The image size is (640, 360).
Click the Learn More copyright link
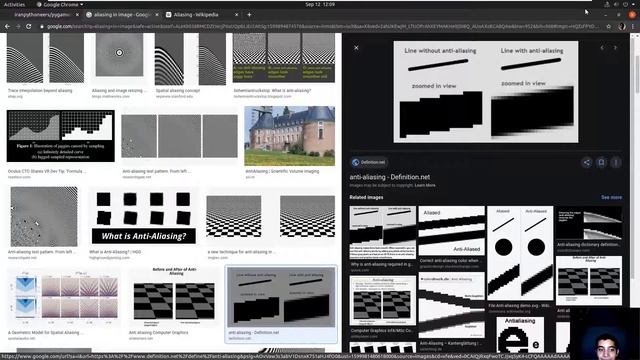pyautogui.click(x=425, y=185)
